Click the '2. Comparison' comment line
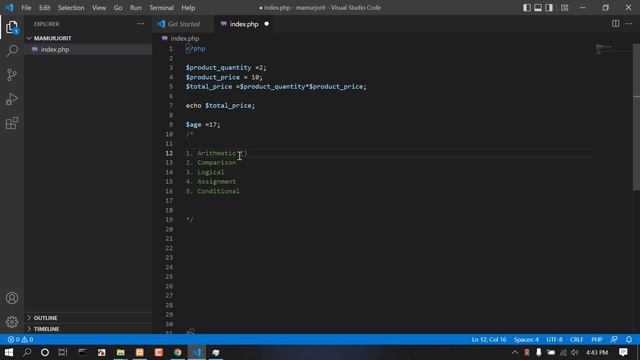This screenshot has width=640, height=360. [x=211, y=163]
